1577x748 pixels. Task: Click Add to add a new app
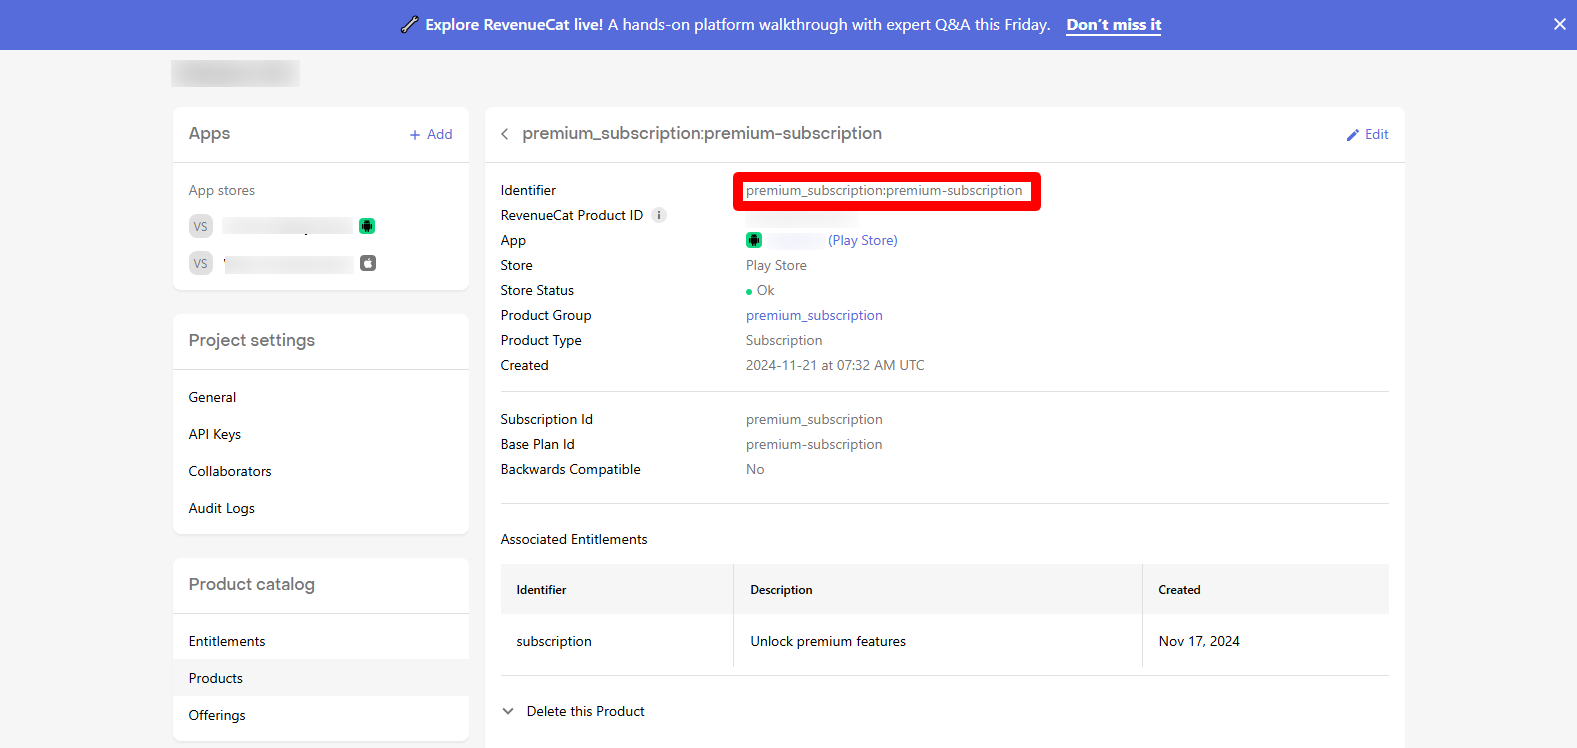[431, 134]
